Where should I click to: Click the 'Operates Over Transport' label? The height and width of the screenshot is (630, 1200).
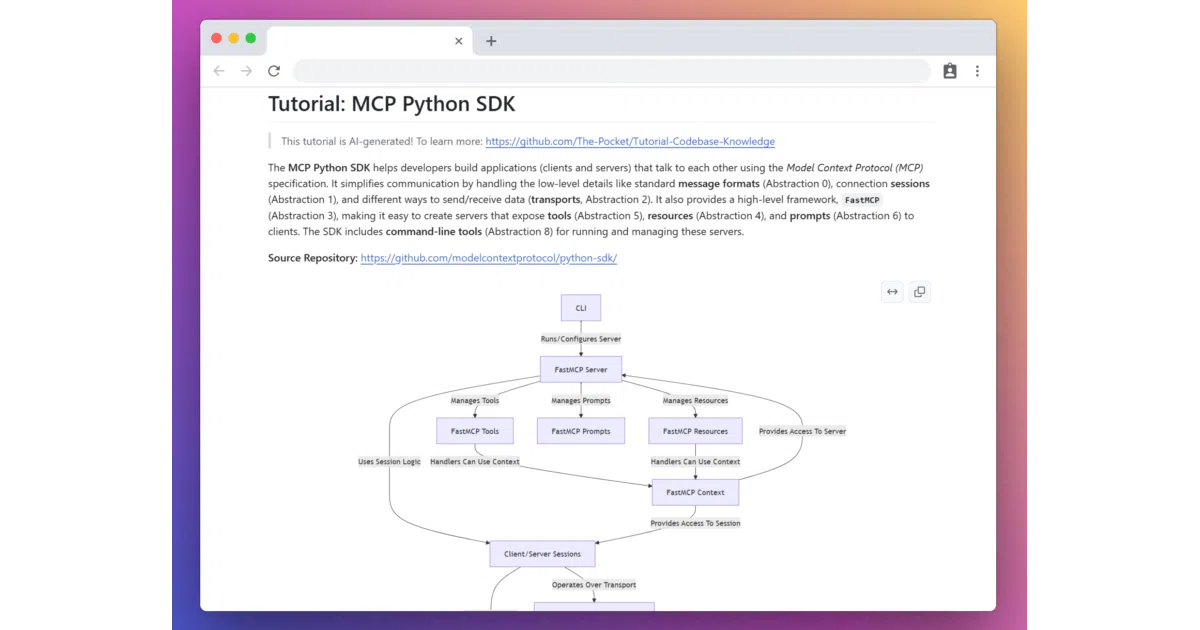click(594, 585)
